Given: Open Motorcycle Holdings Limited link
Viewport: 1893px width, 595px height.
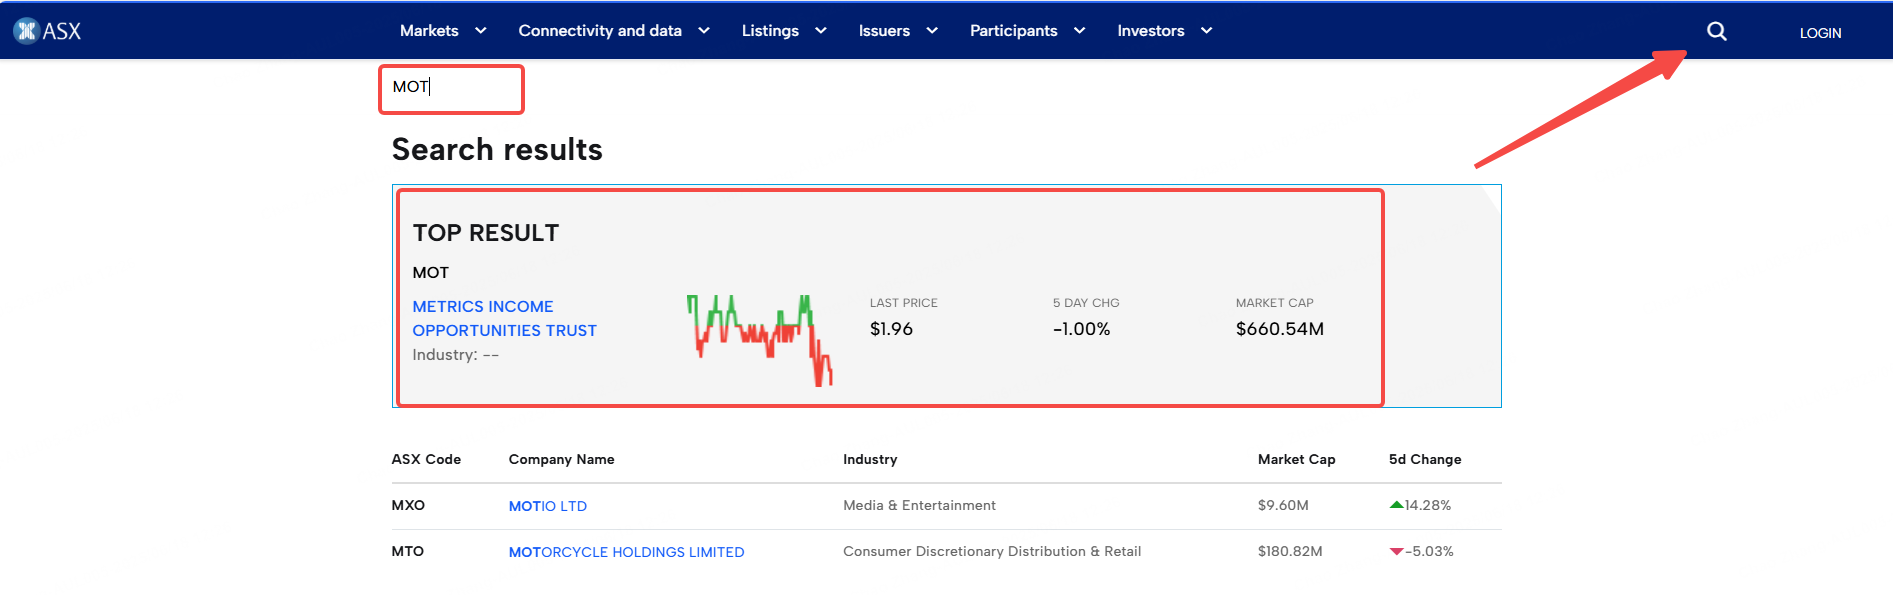Looking at the screenshot, I should (x=626, y=552).
